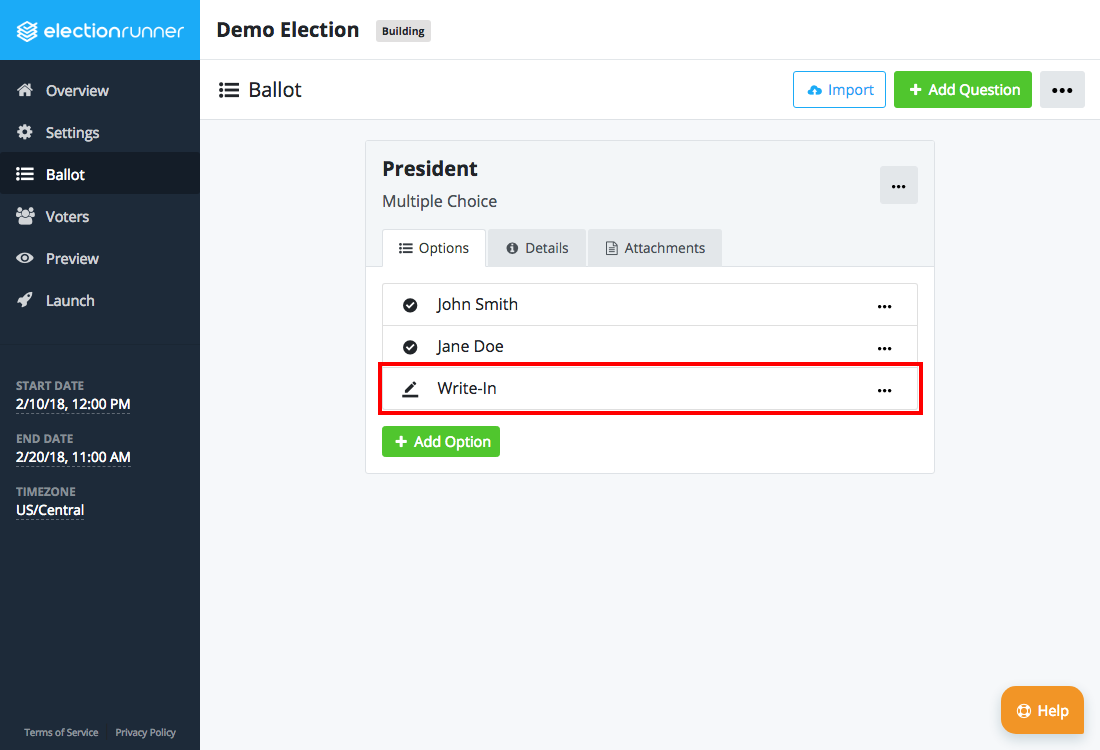Open the Terms of Service link
The height and width of the screenshot is (750, 1100).
tap(61, 732)
